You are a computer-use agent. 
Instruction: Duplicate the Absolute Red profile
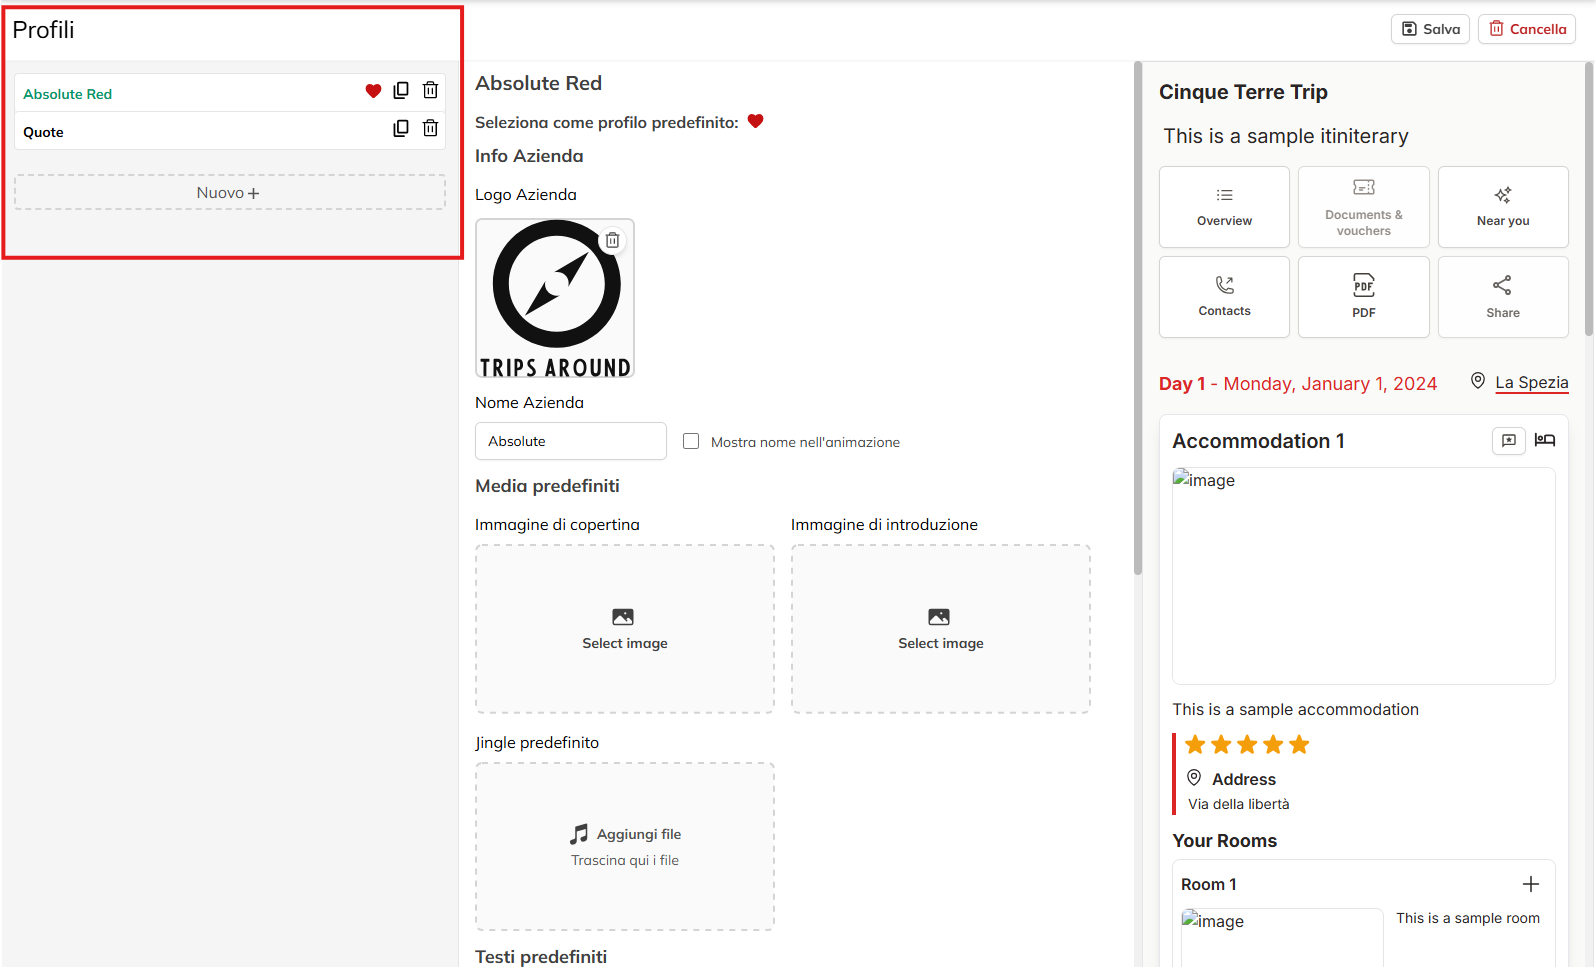401,91
